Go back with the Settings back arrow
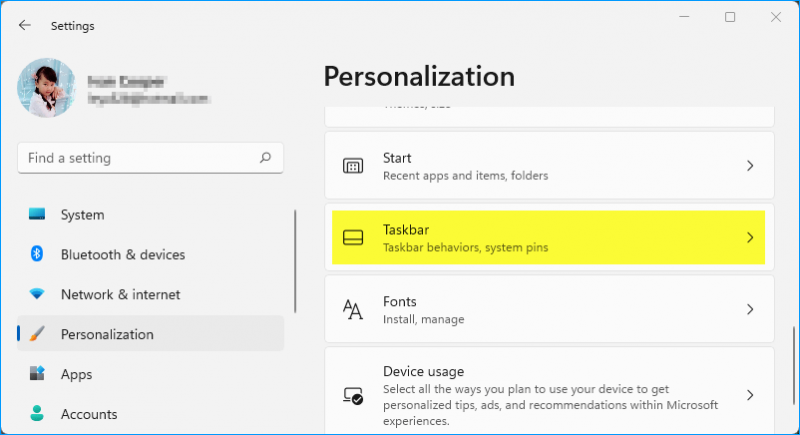Image resolution: width=800 pixels, height=435 pixels. (x=24, y=25)
